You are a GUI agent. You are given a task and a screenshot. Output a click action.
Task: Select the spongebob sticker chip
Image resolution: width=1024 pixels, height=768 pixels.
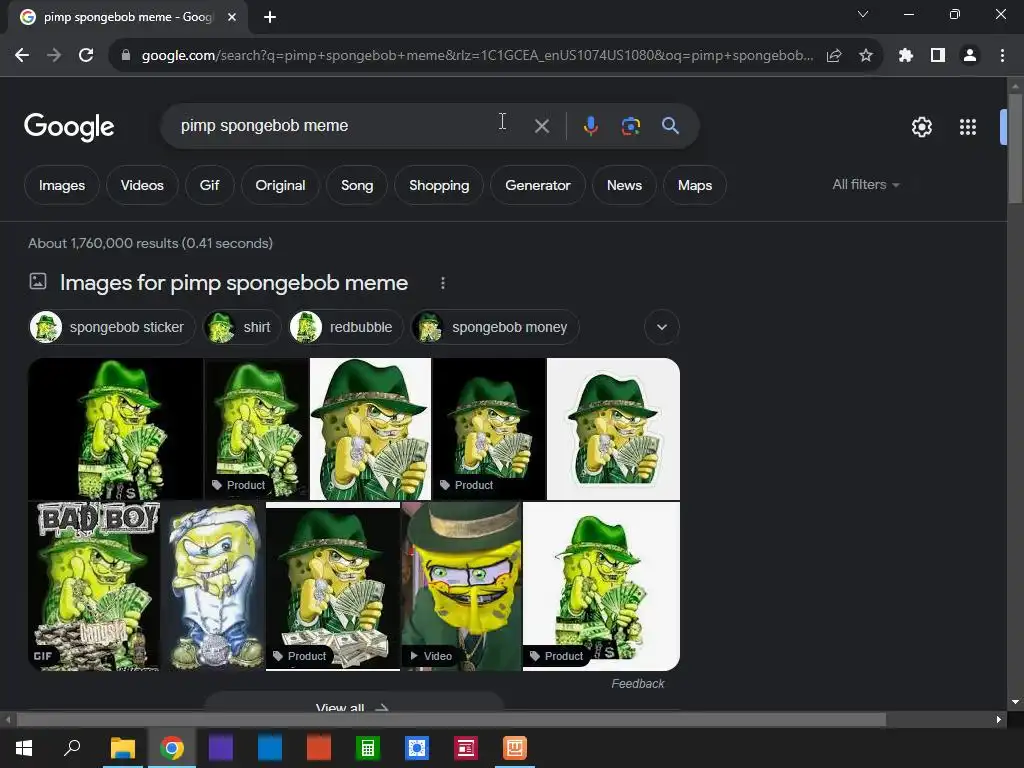point(112,327)
